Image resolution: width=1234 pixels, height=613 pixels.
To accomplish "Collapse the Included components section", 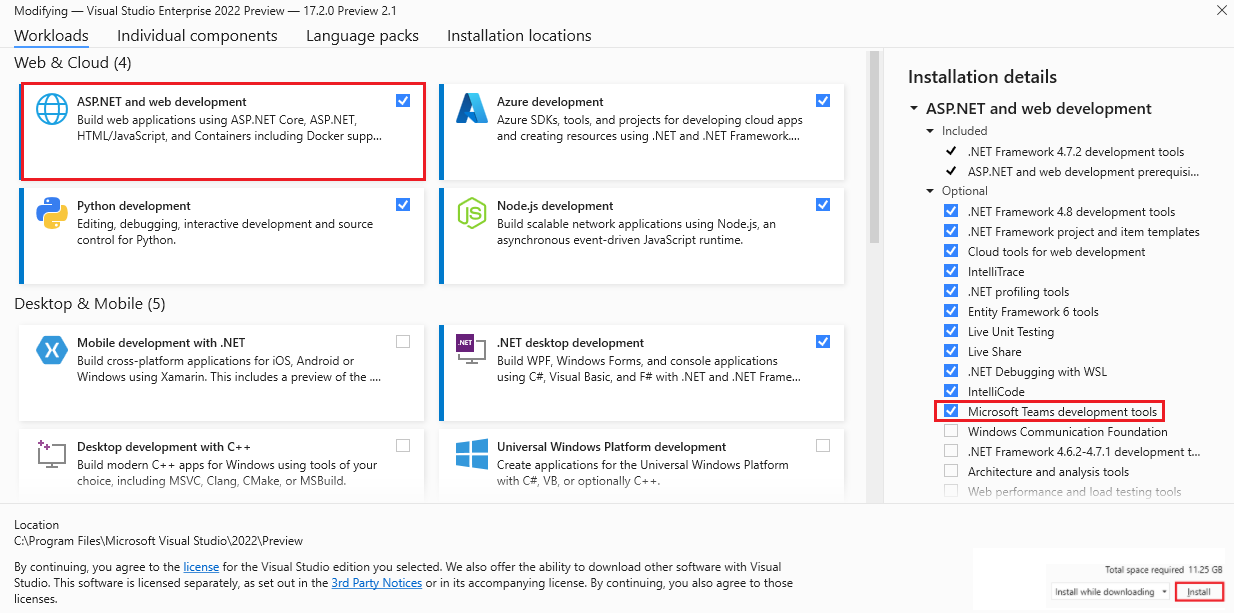I will coord(930,131).
